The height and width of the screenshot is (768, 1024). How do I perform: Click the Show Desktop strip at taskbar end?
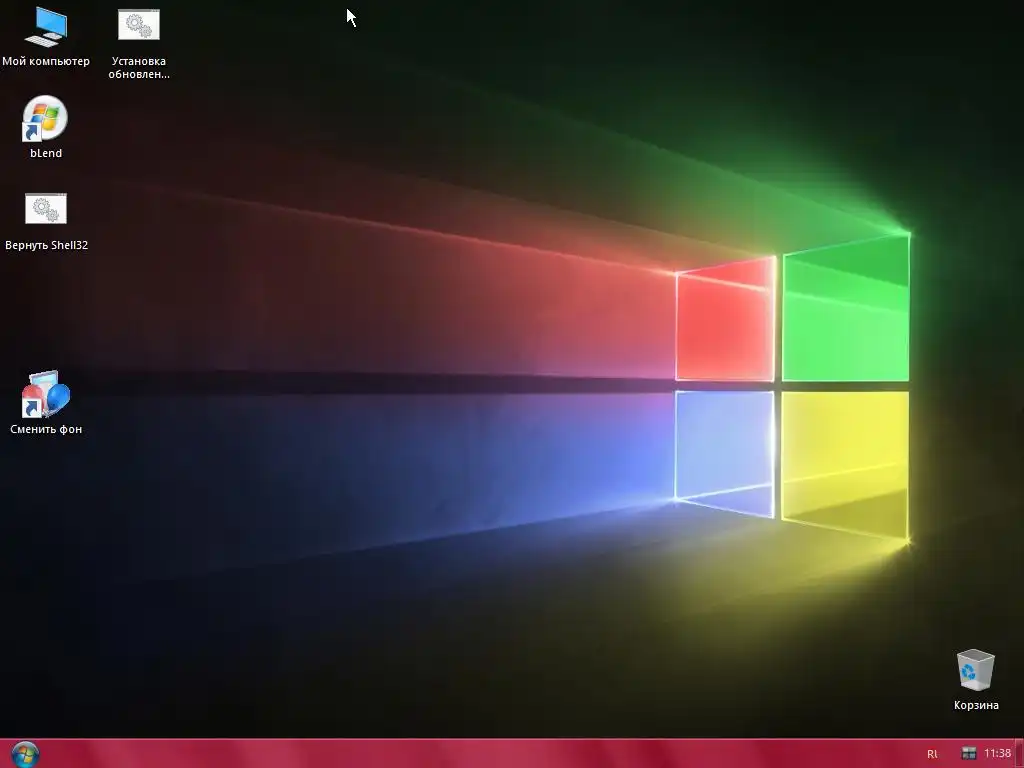click(1019, 754)
